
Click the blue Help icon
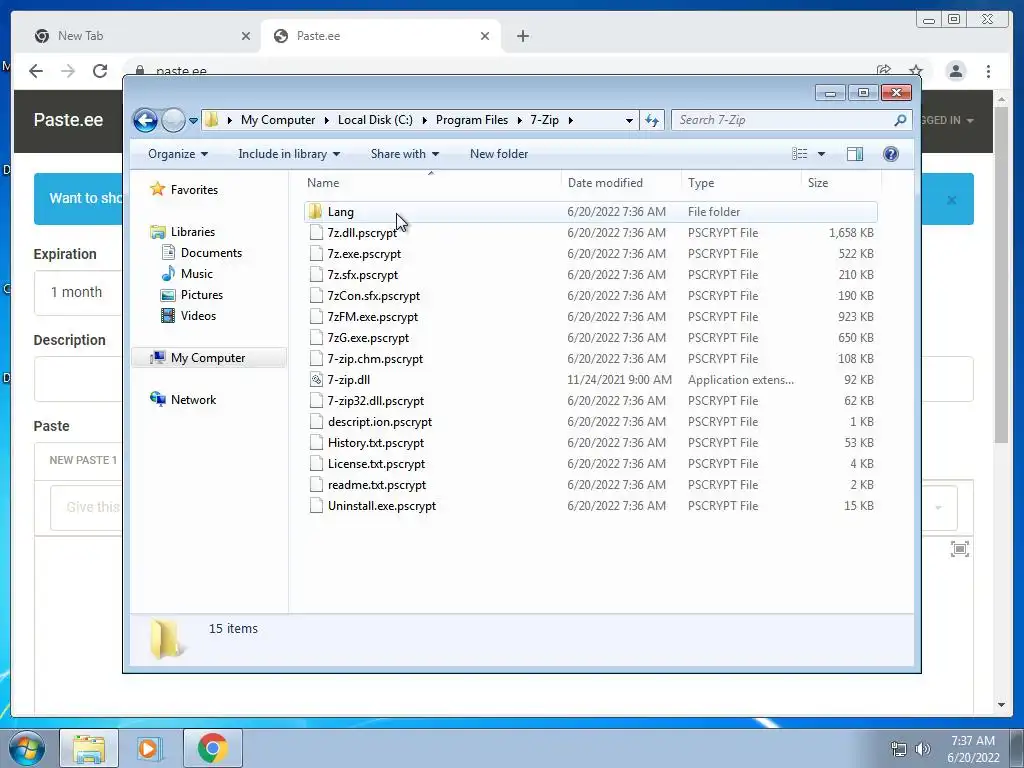(891, 154)
